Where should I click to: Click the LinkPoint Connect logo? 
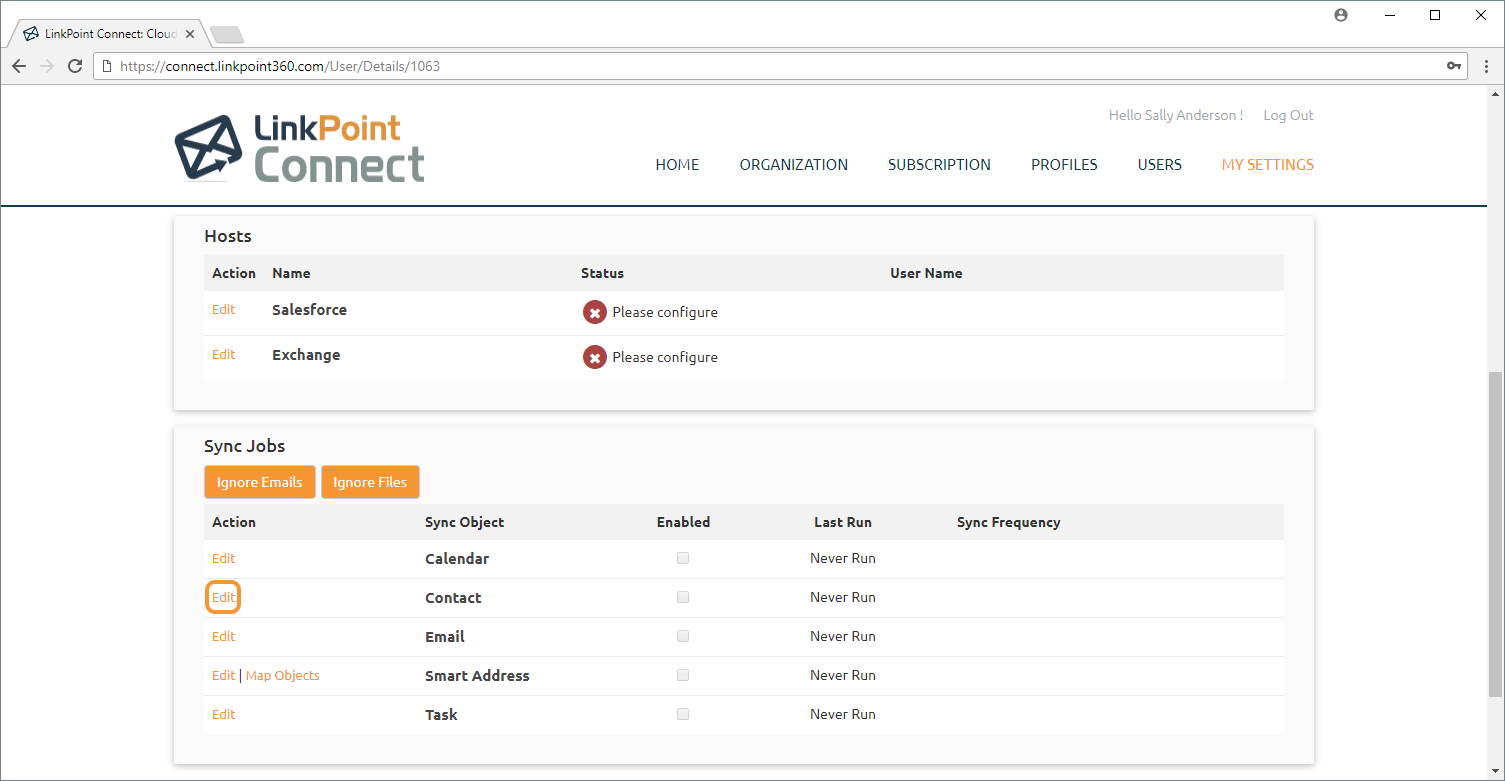(299, 148)
